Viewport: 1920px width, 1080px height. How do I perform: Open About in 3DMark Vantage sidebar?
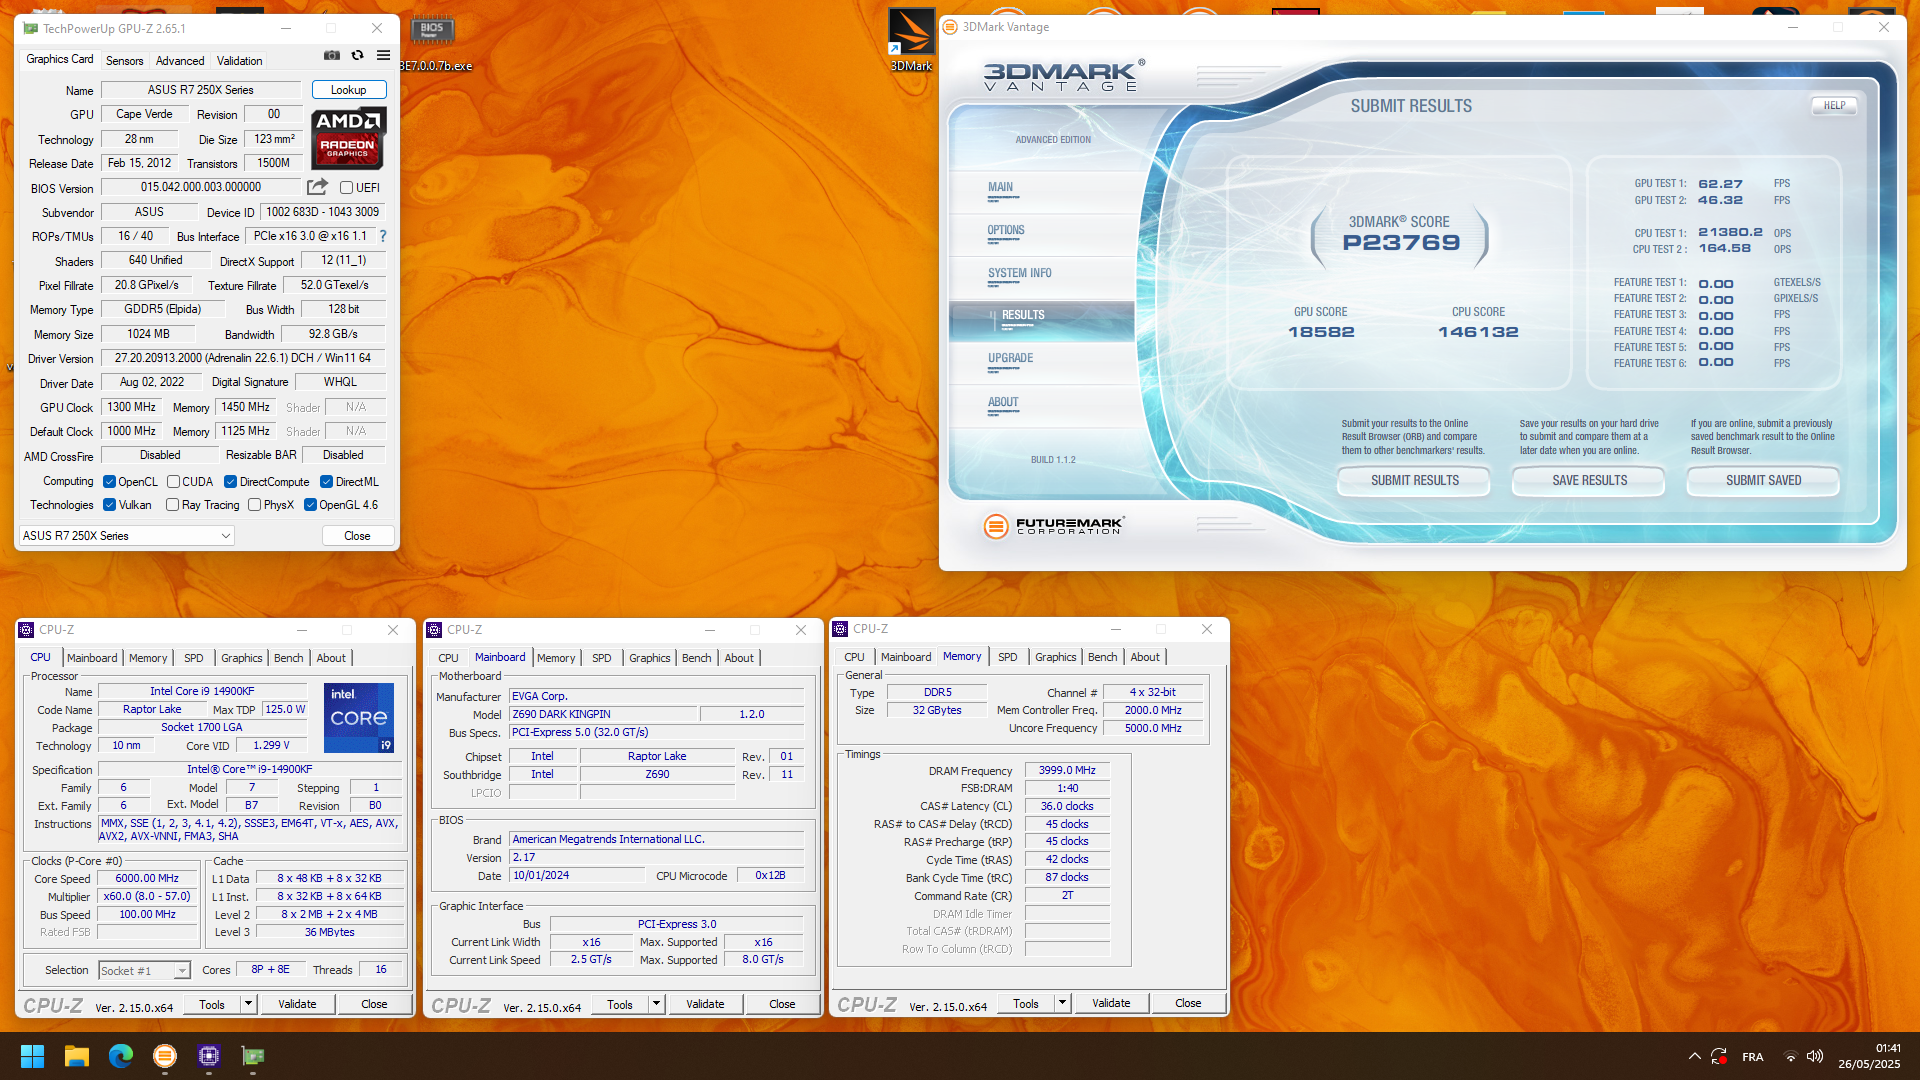tap(1041, 408)
